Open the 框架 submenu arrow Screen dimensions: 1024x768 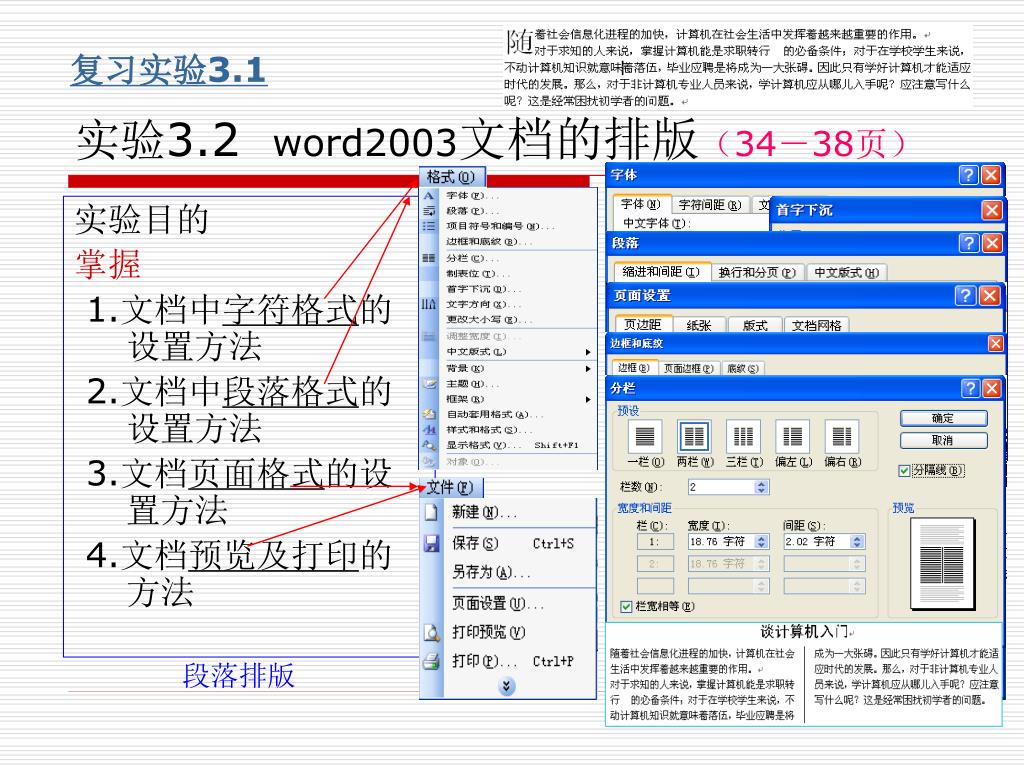(588, 399)
